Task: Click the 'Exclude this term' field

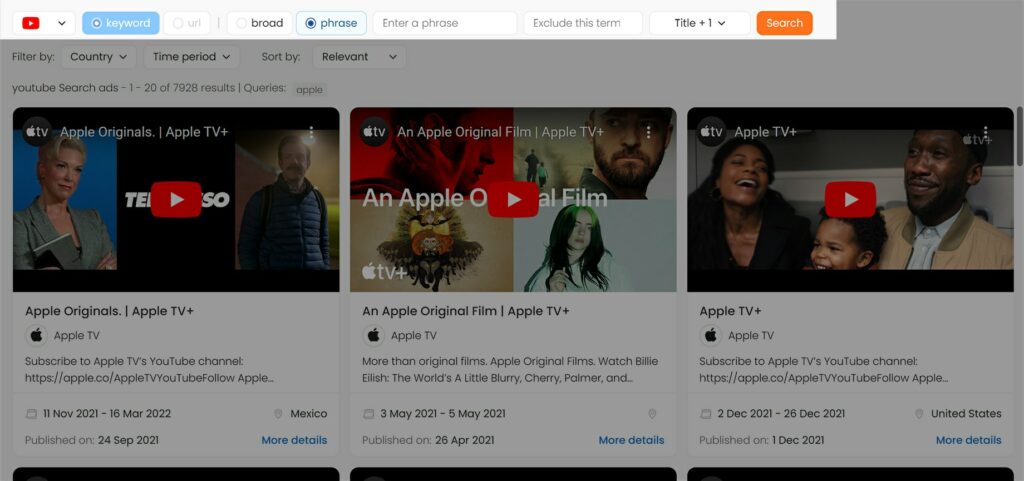Action: tap(583, 23)
